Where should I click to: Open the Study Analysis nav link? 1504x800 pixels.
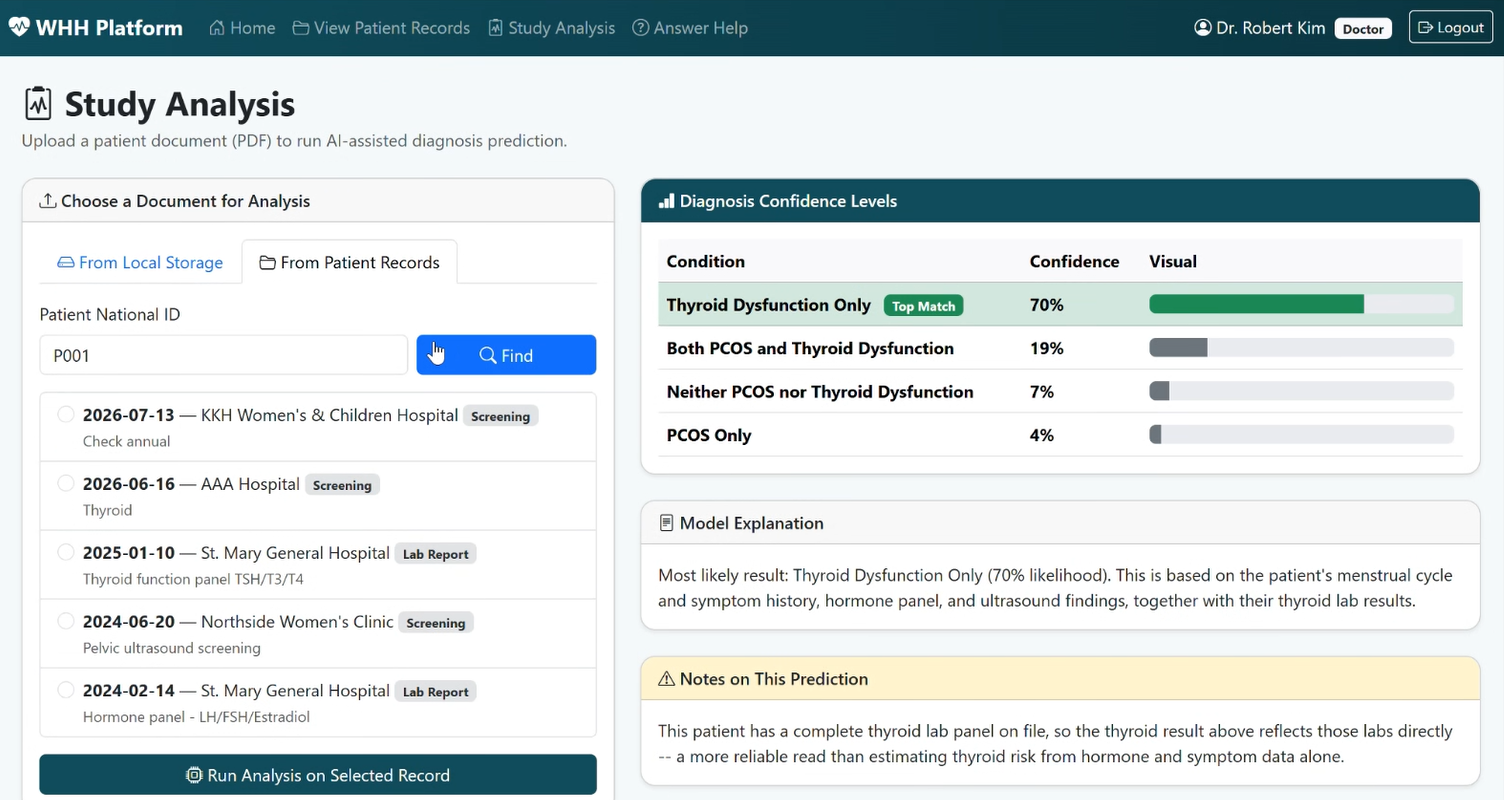click(552, 28)
